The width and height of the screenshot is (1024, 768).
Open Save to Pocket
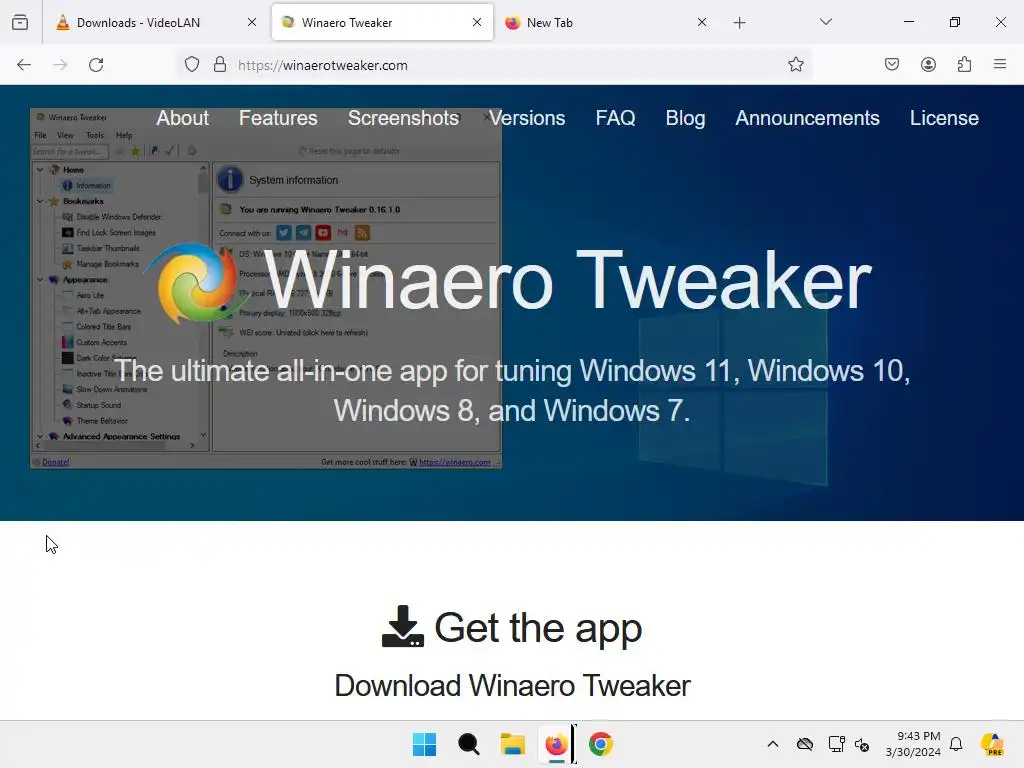point(892,65)
